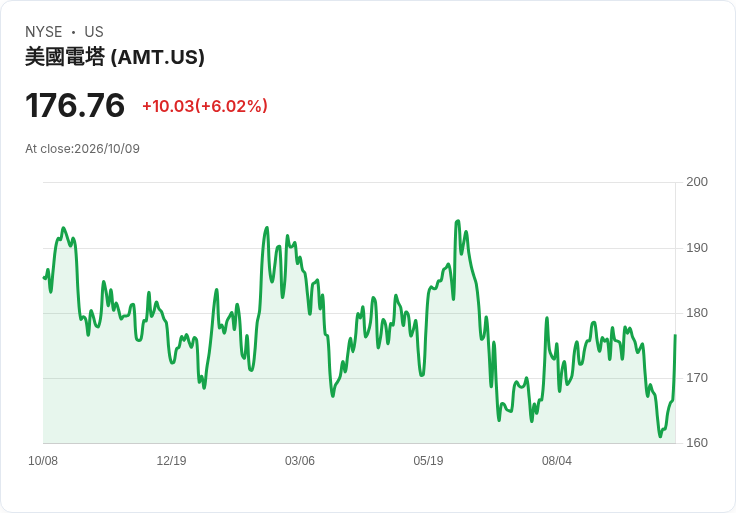Select the current price 176.76
Image resolution: width=736 pixels, height=513 pixels.
coord(75,105)
